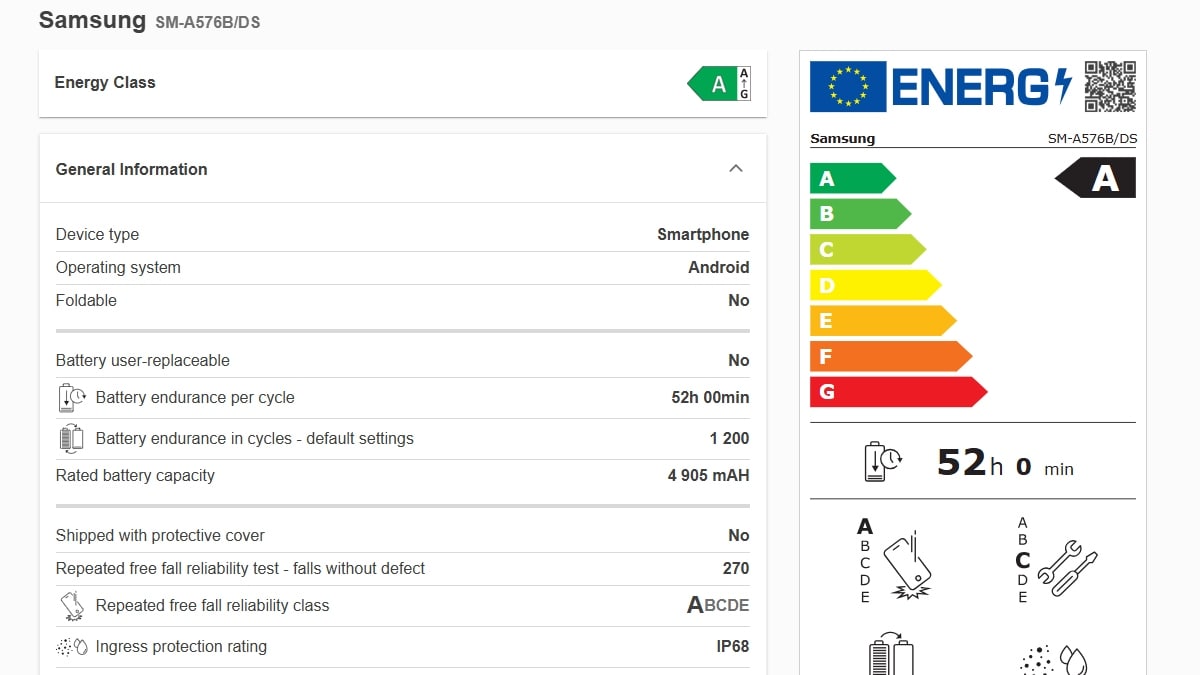
Task: Click the Samsung brand heading
Action: (92, 19)
